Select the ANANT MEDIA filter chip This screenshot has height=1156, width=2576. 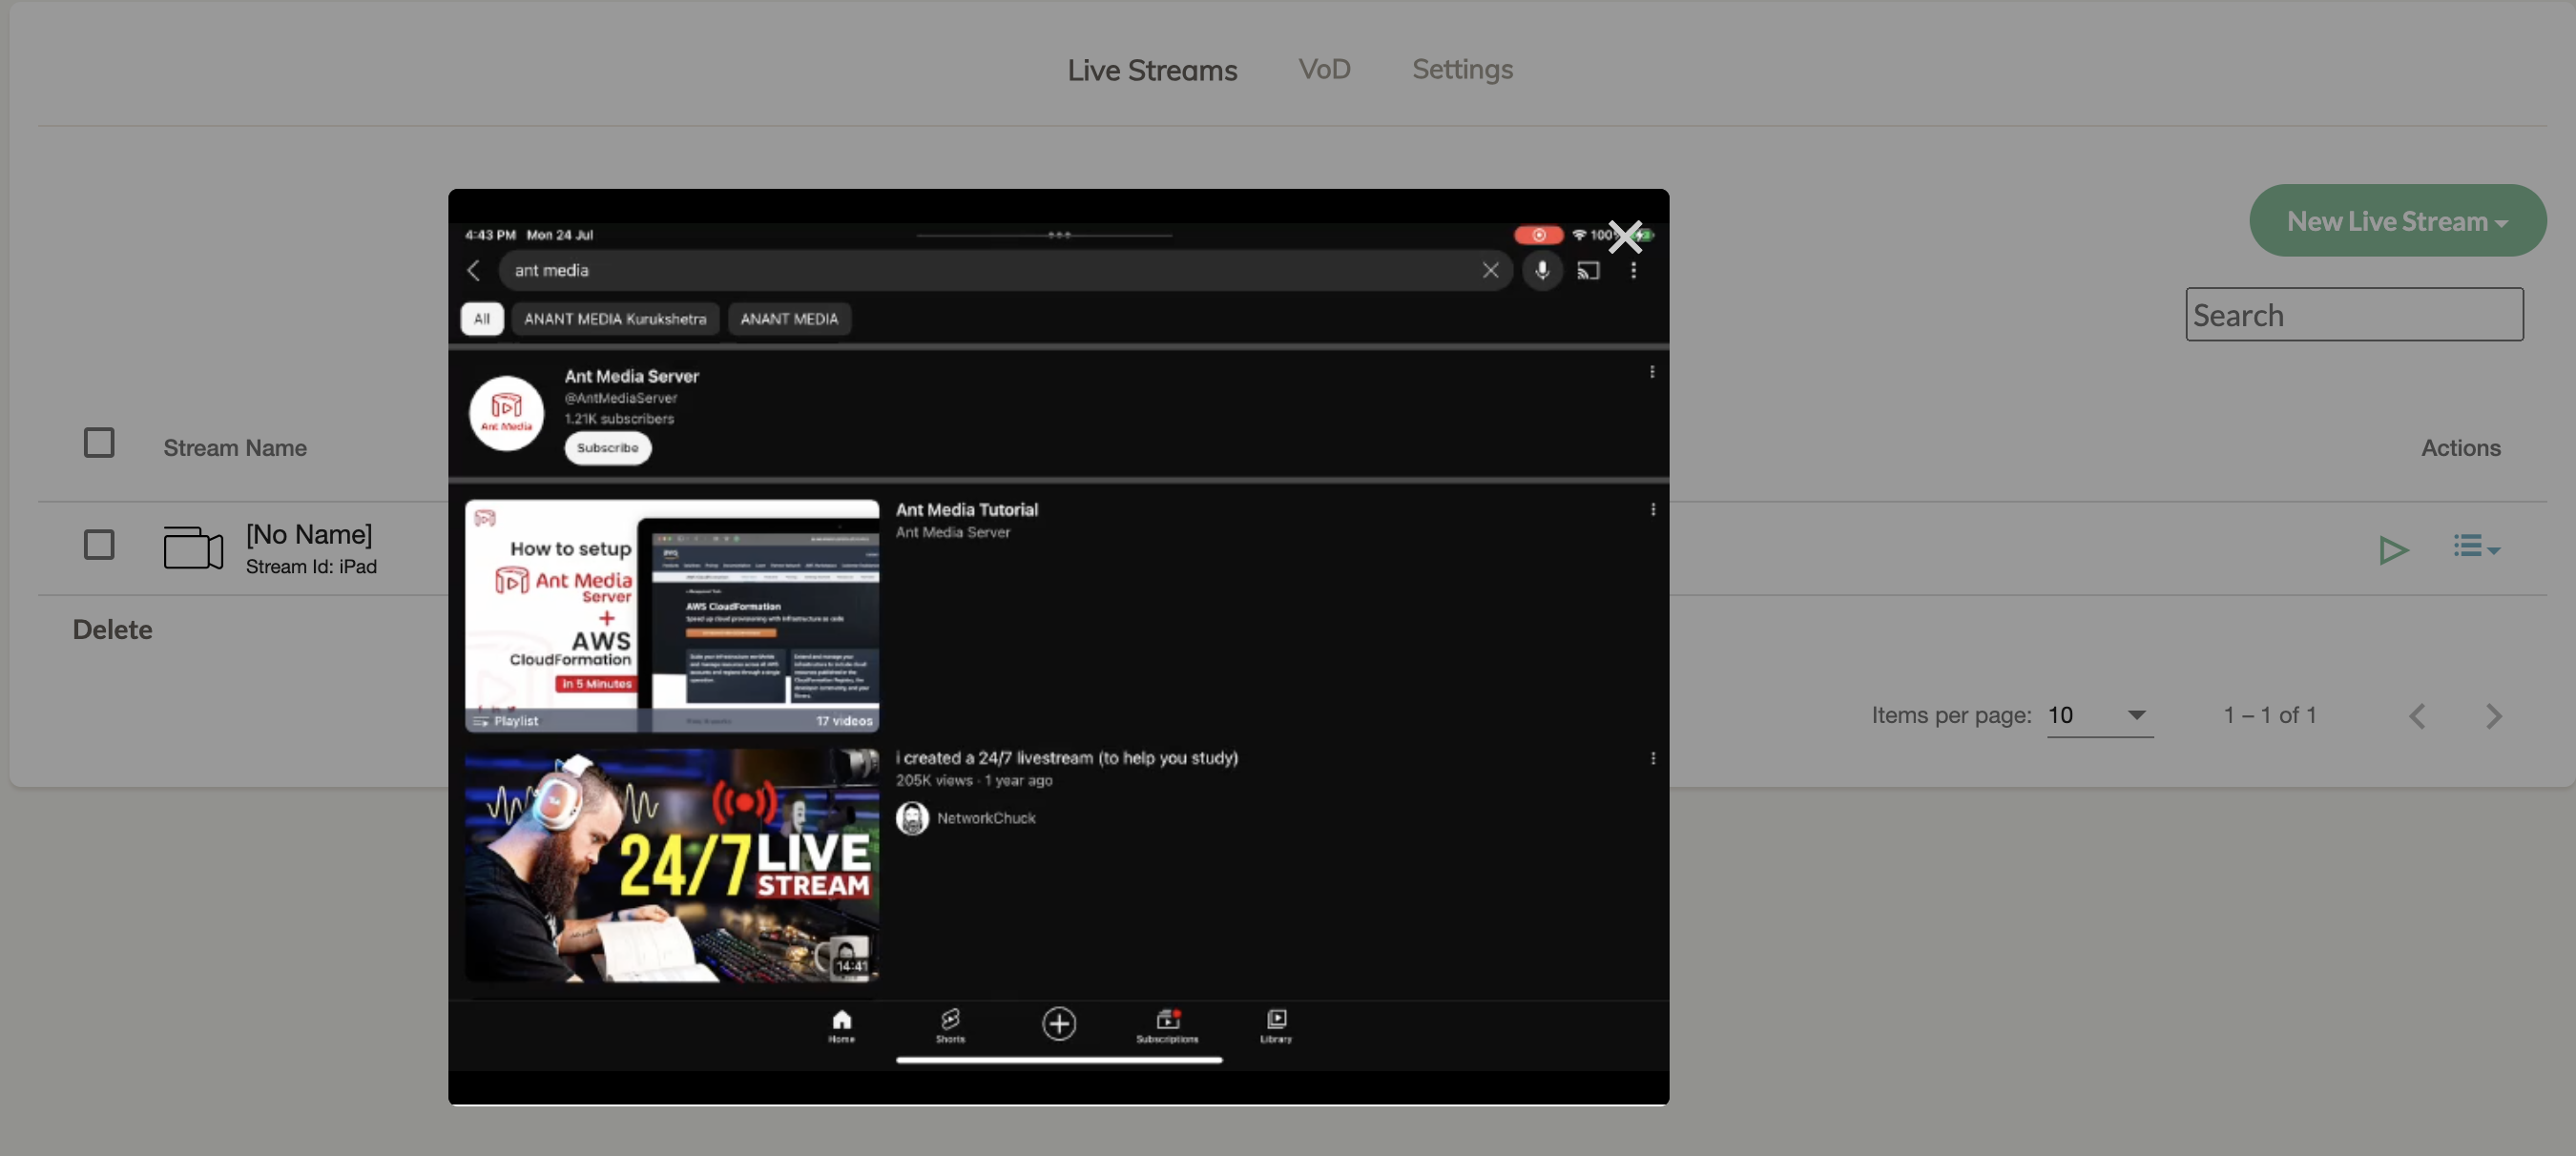click(789, 319)
